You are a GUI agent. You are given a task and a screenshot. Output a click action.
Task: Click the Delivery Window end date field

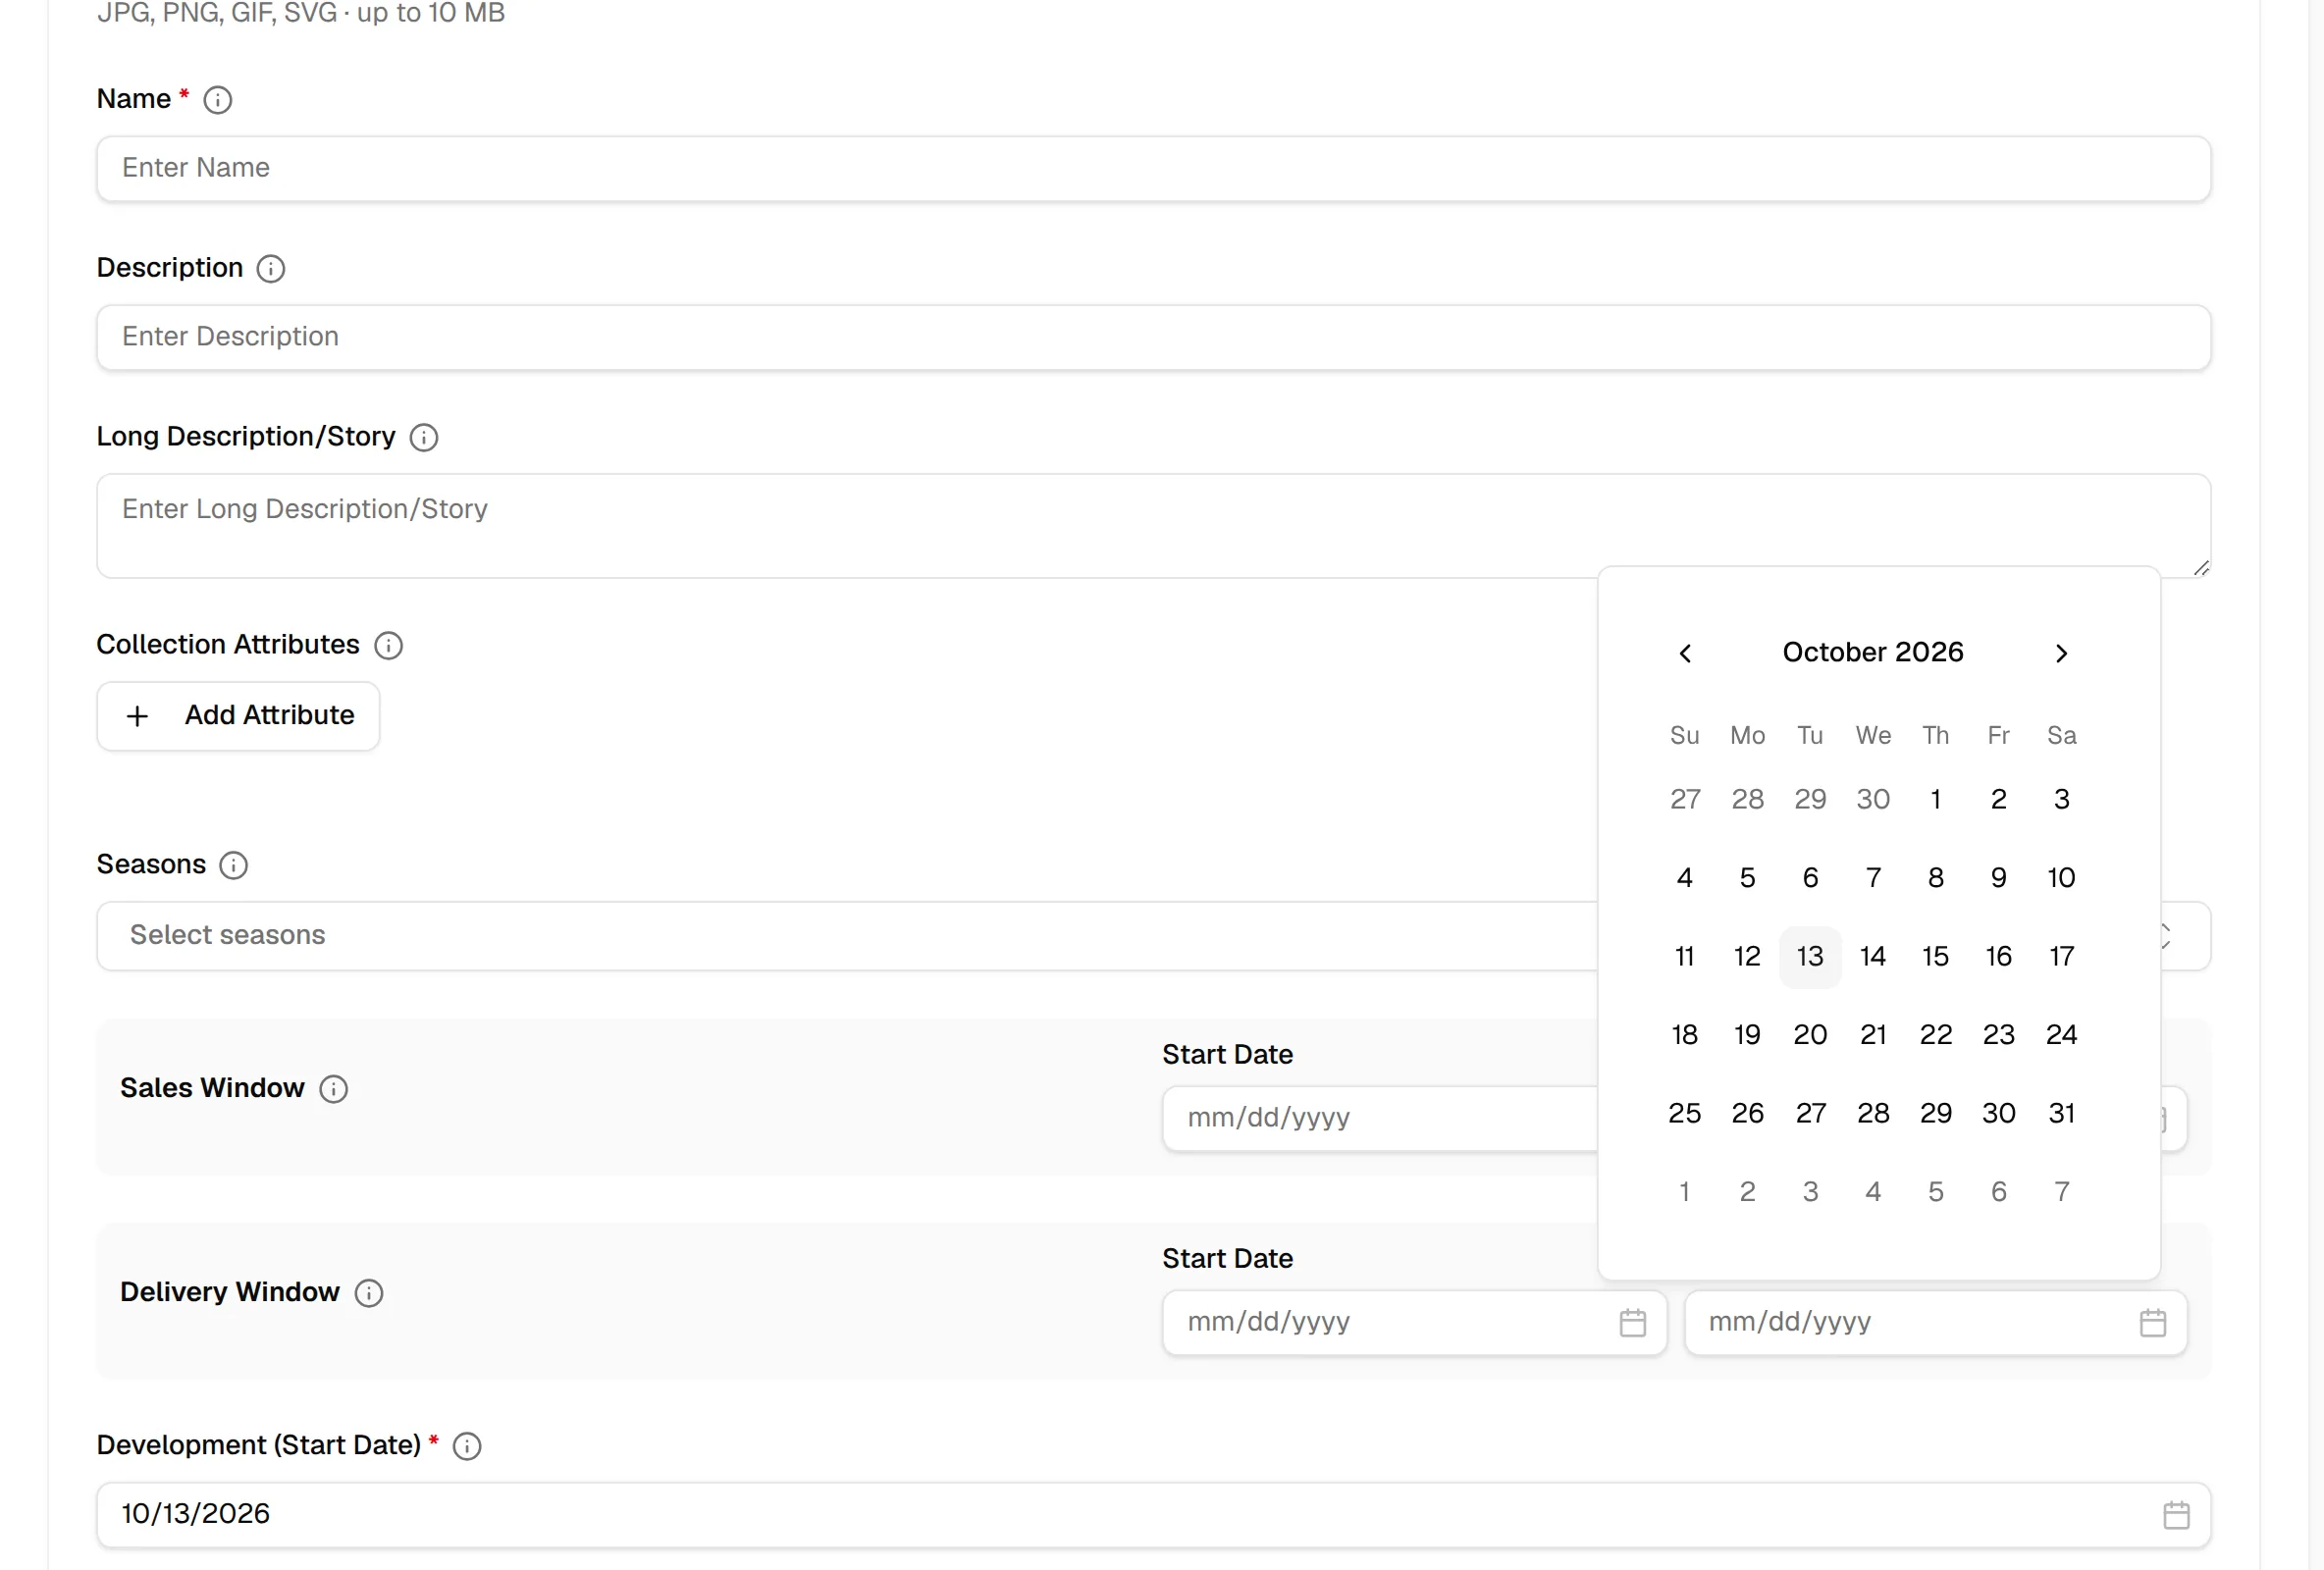(1935, 1323)
